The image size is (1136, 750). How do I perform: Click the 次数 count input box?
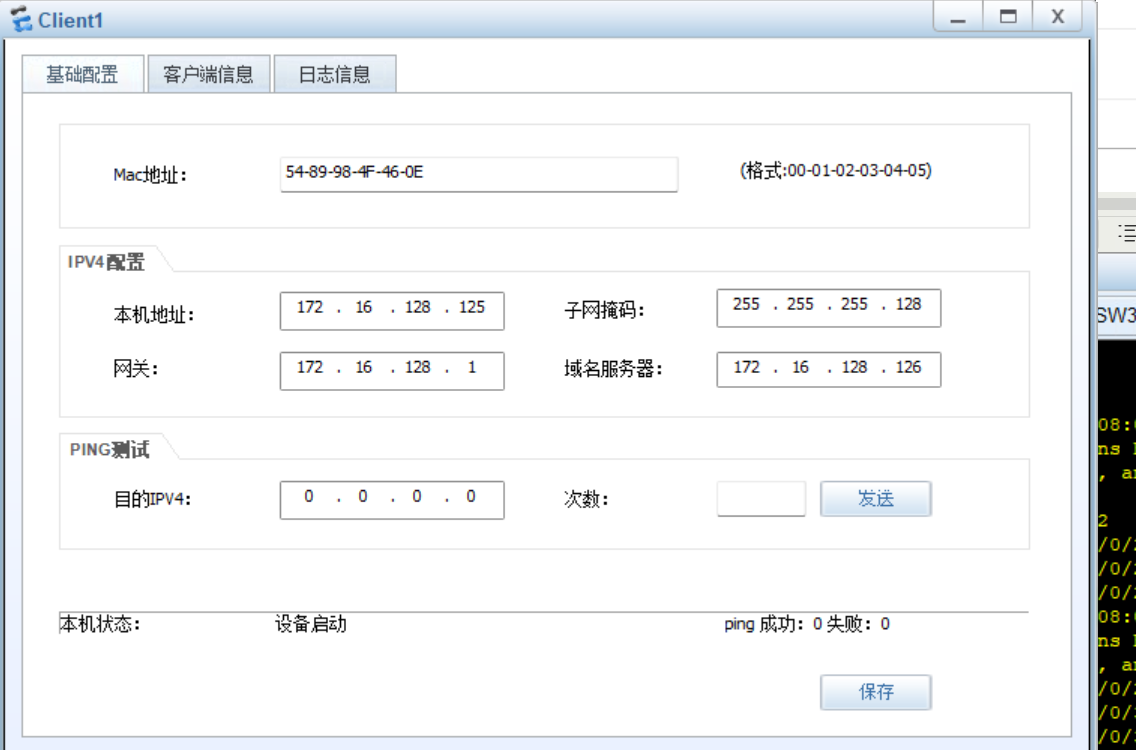coord(761,499)
